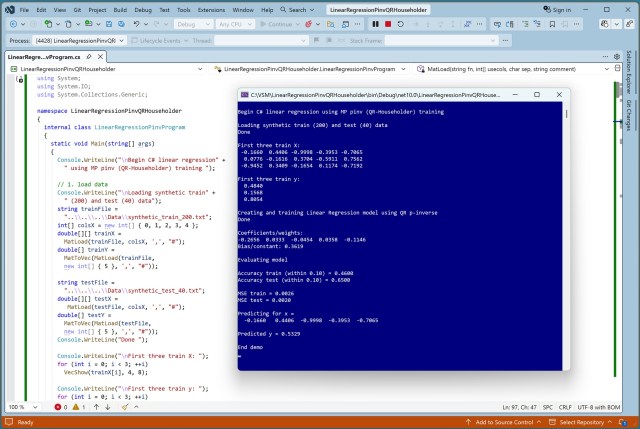
Task: Open the GitHub Copilot icon
Action: click(604, 24)
